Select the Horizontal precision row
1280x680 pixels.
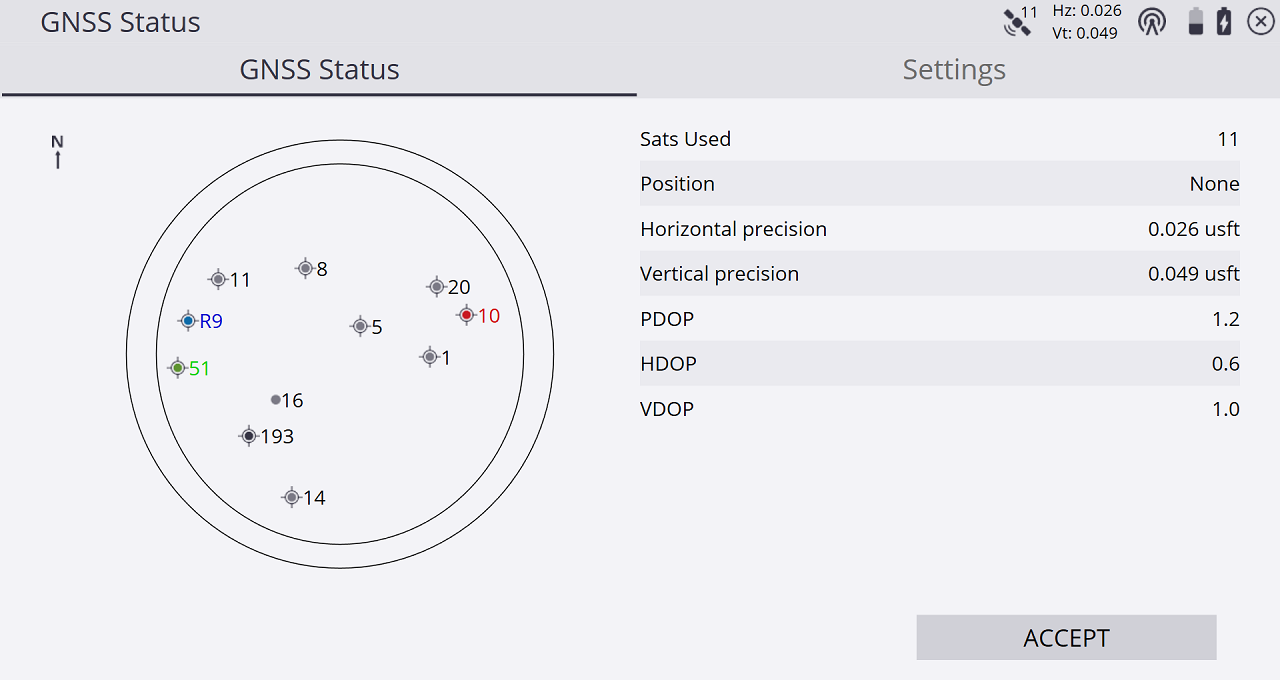tap(940, 229)
